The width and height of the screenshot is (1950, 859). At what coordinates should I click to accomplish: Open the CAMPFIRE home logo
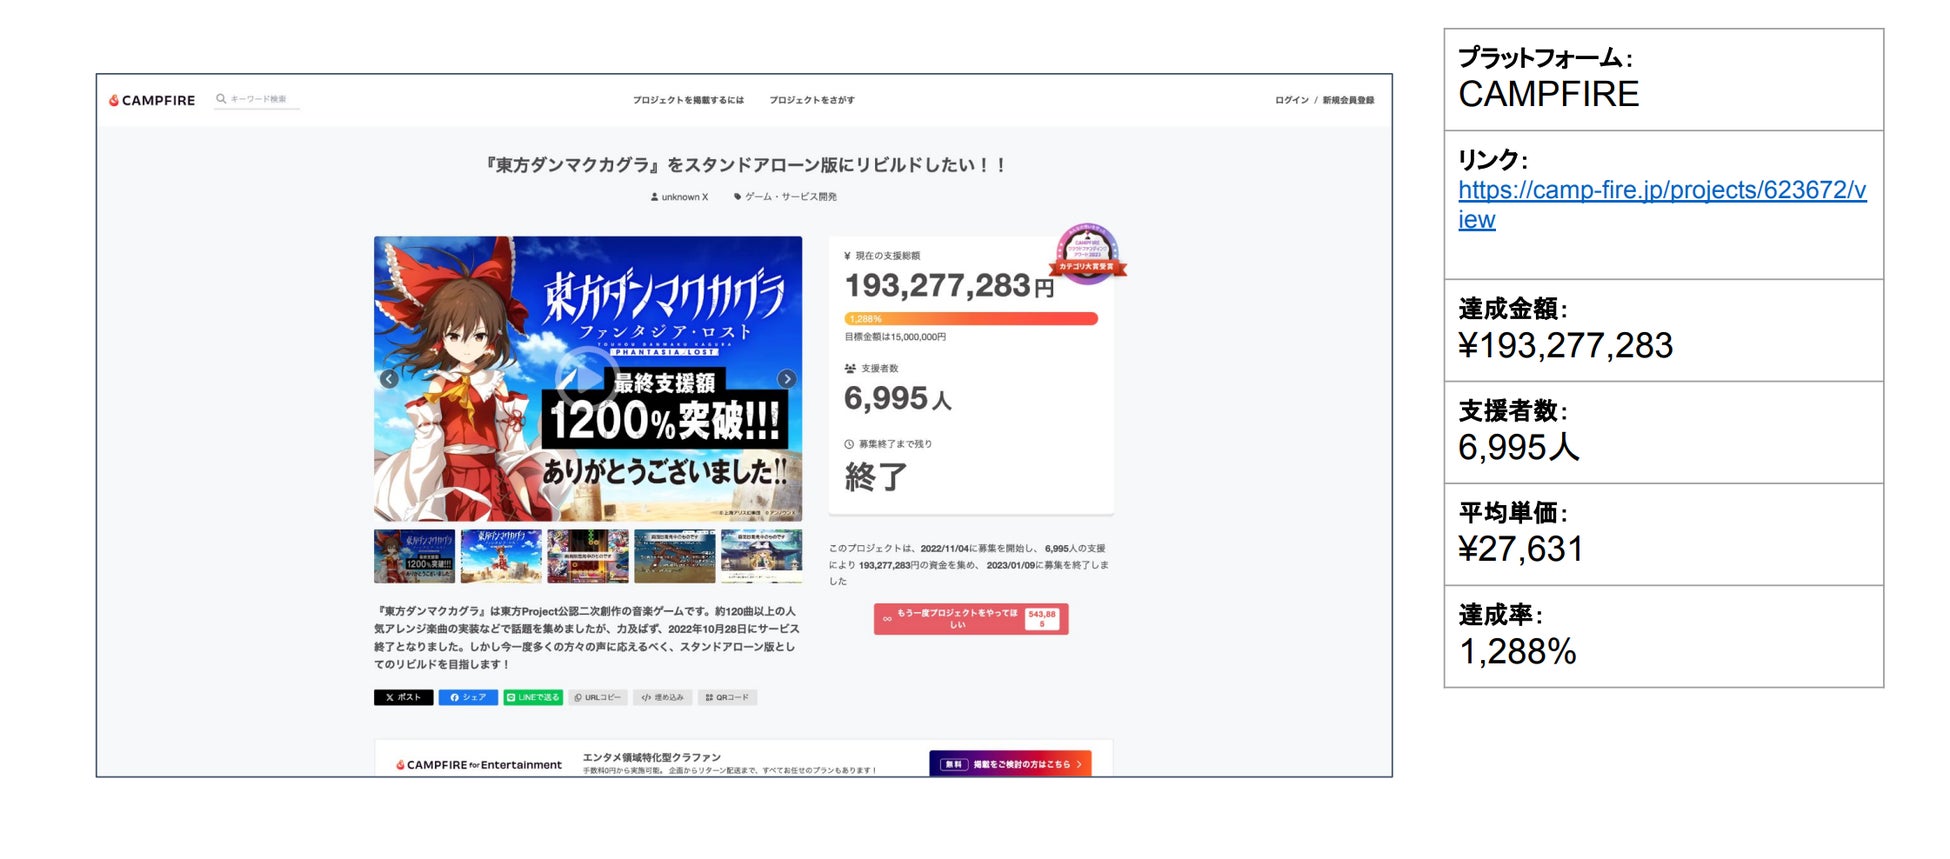(152, 100)
